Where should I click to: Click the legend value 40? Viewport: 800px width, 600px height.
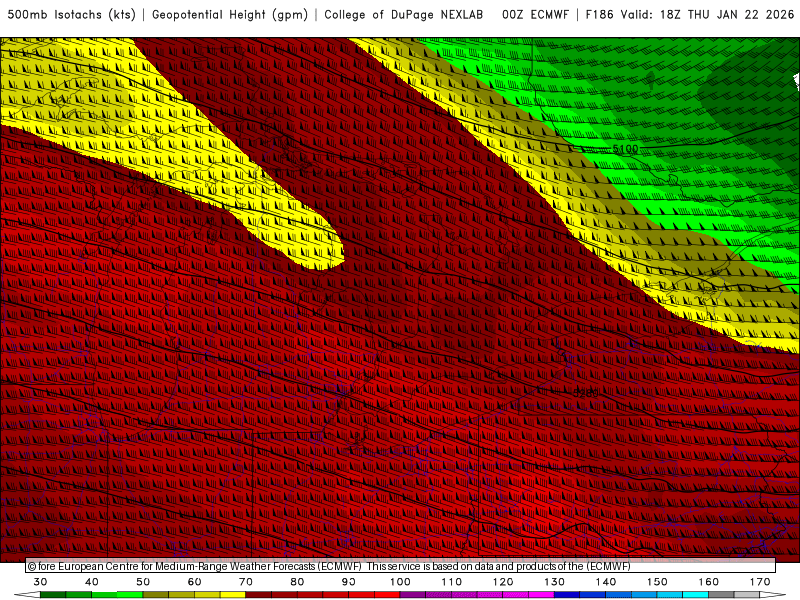click(92, 582)
